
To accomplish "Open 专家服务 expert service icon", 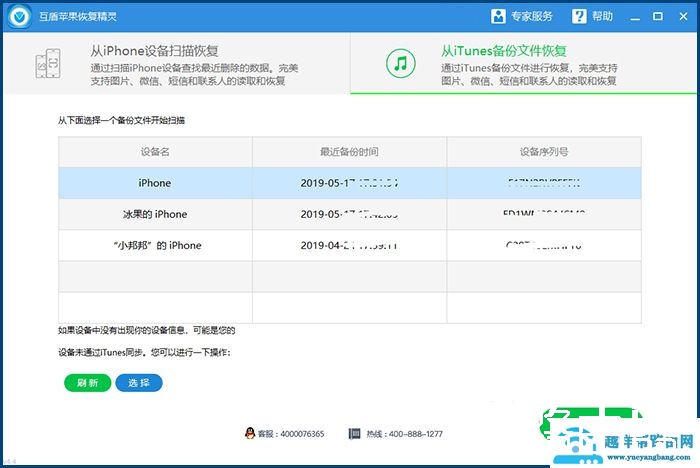I will click(x=498, y=17).
